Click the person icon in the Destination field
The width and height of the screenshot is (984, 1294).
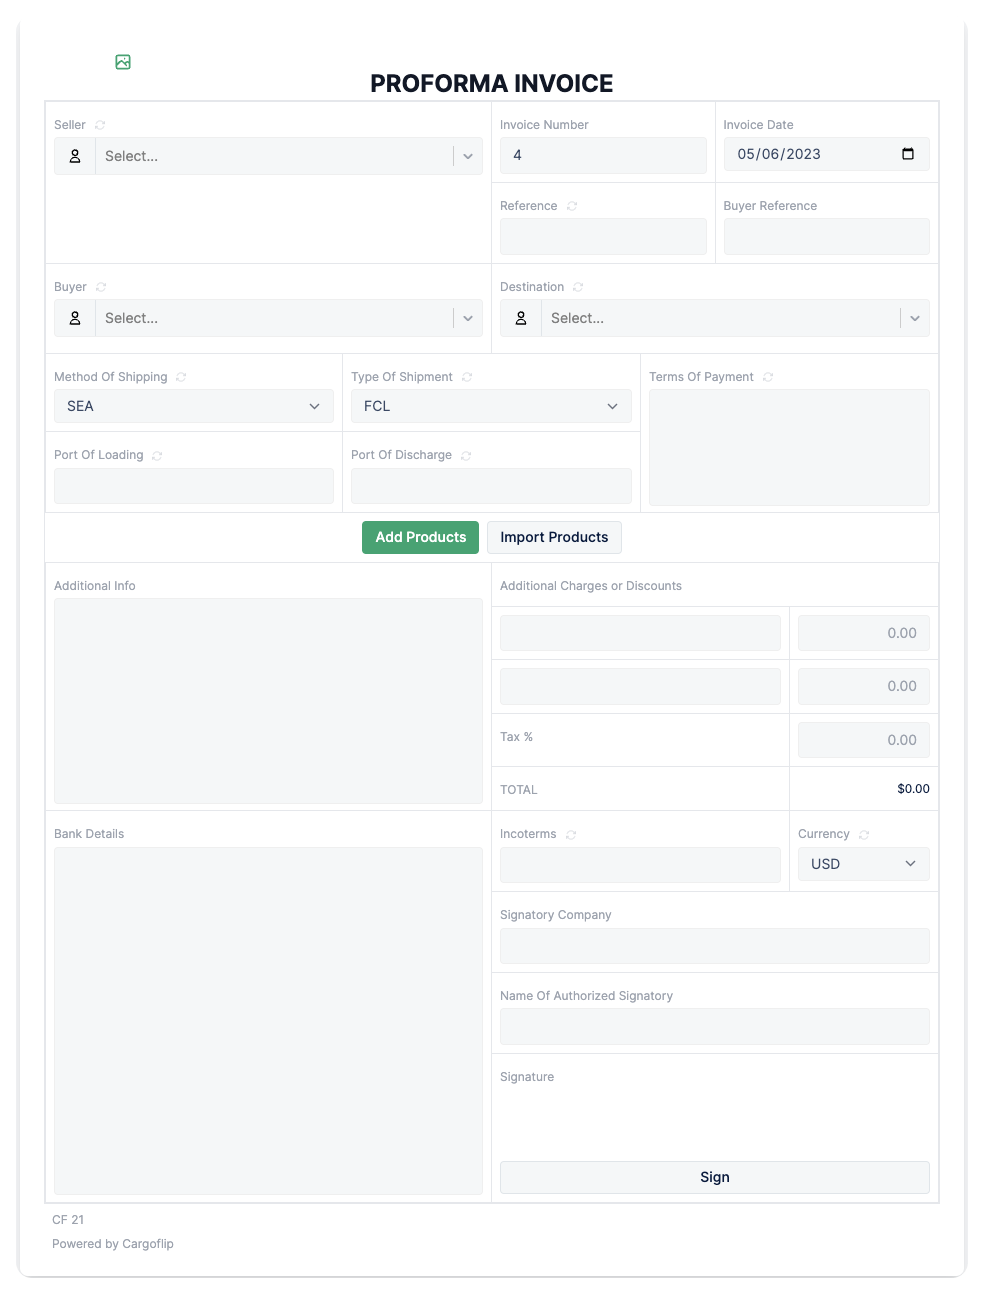pos(520,317)
